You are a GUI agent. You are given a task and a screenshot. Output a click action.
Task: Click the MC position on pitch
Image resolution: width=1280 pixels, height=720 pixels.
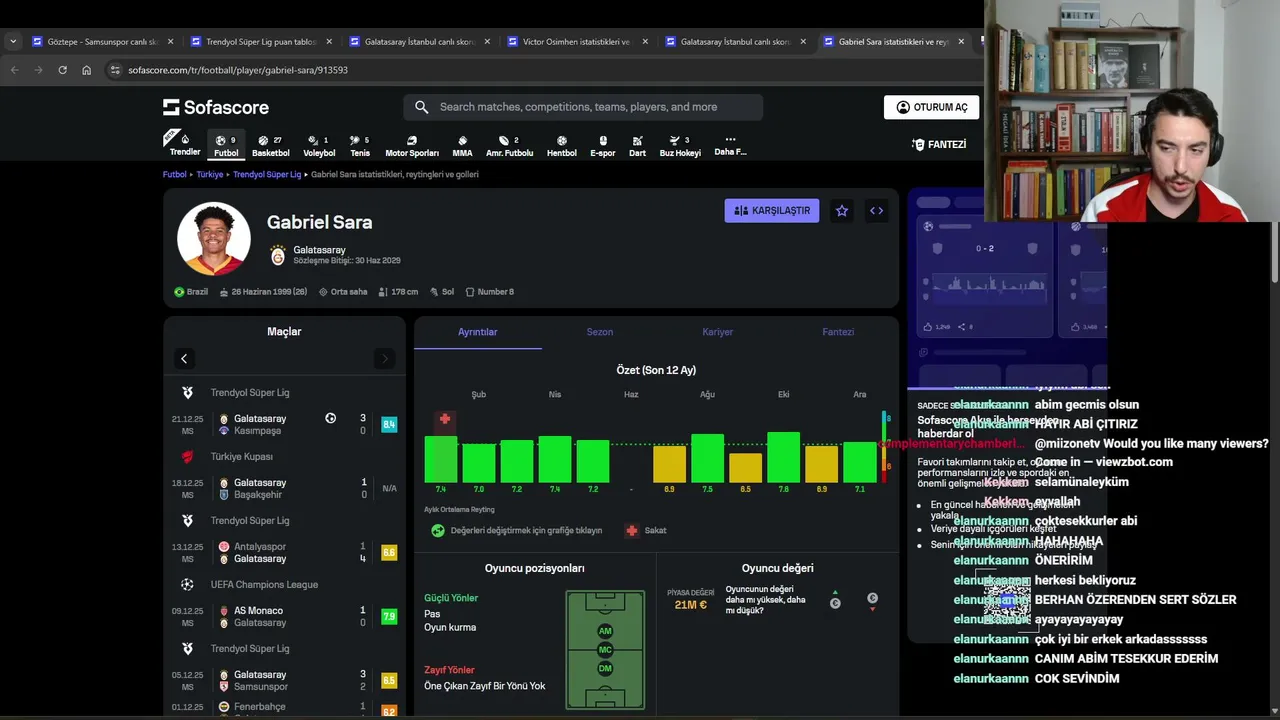coord(605,649)
